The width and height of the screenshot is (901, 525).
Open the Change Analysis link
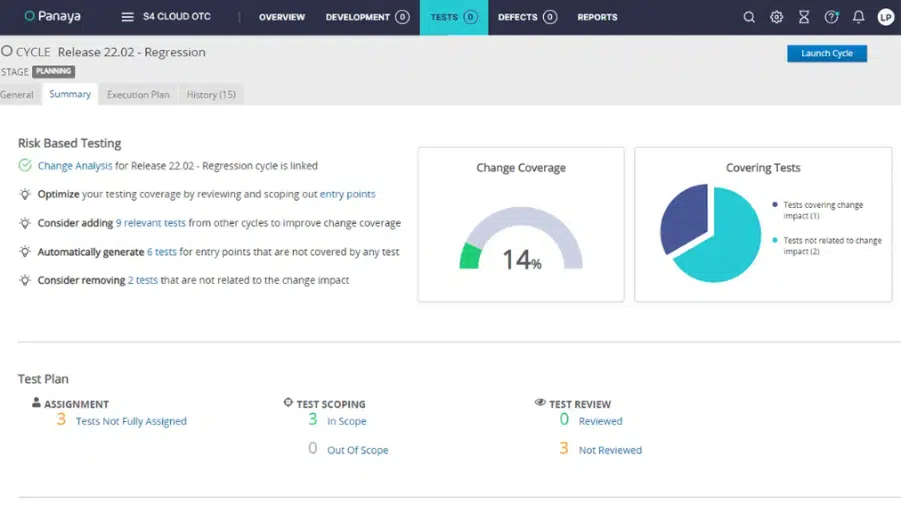tap(75, 166)
